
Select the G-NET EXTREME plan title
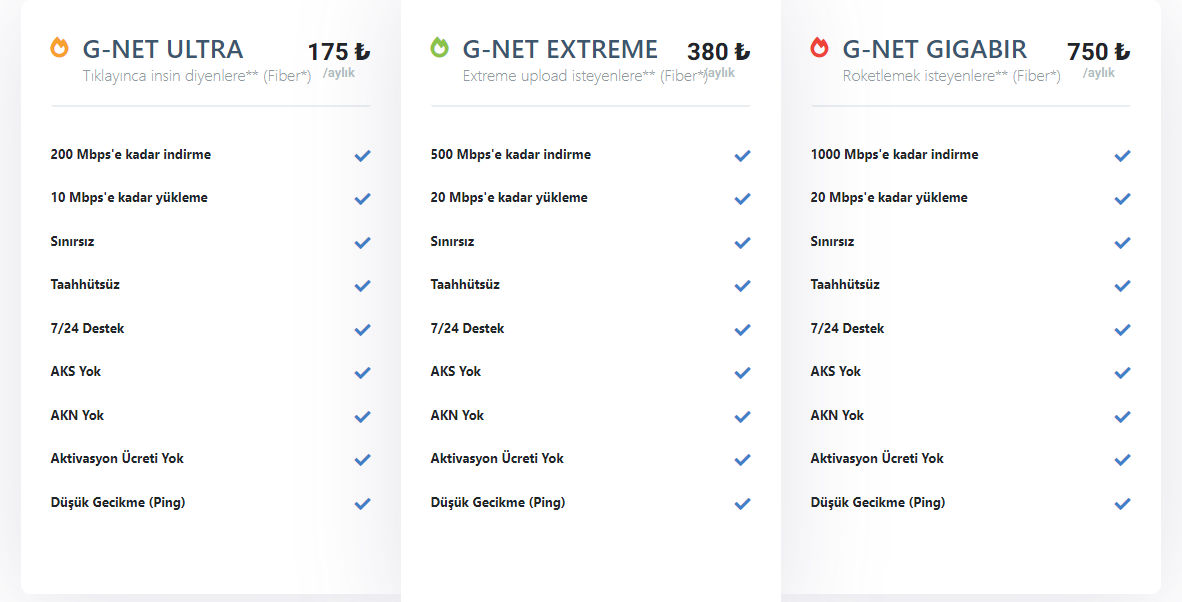[x=560, y=49]
